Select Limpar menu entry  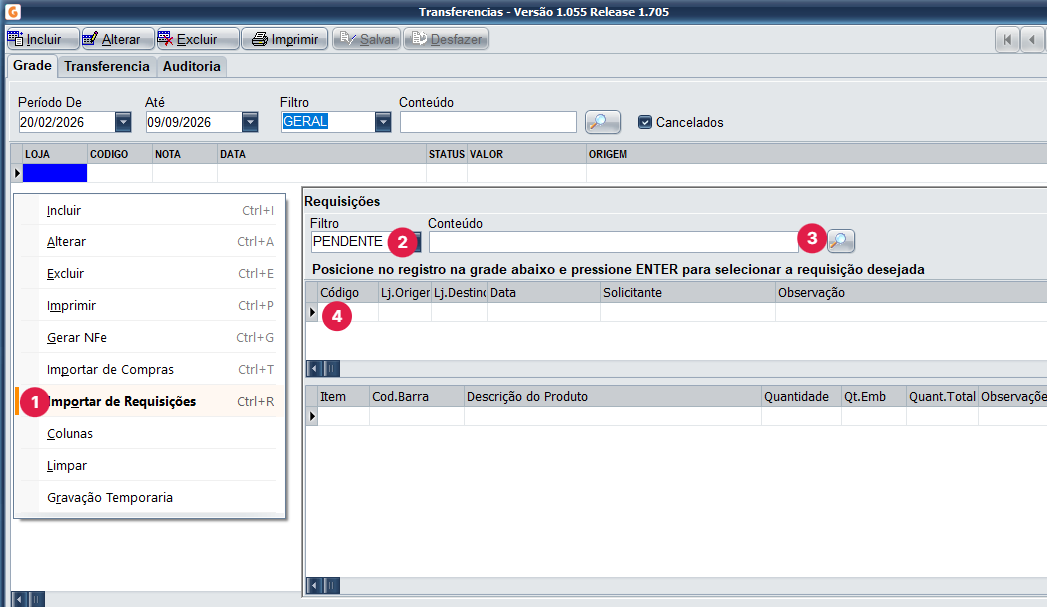point(150,466)
